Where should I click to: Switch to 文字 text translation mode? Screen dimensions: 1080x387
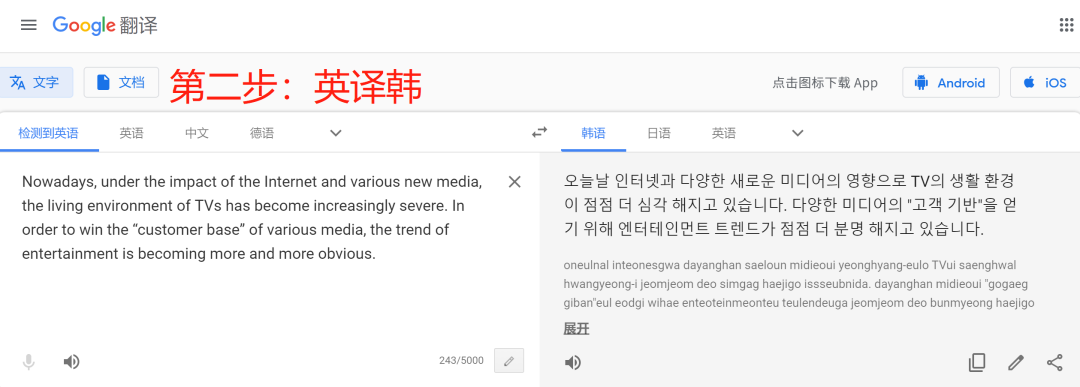[x=36, y=83]
